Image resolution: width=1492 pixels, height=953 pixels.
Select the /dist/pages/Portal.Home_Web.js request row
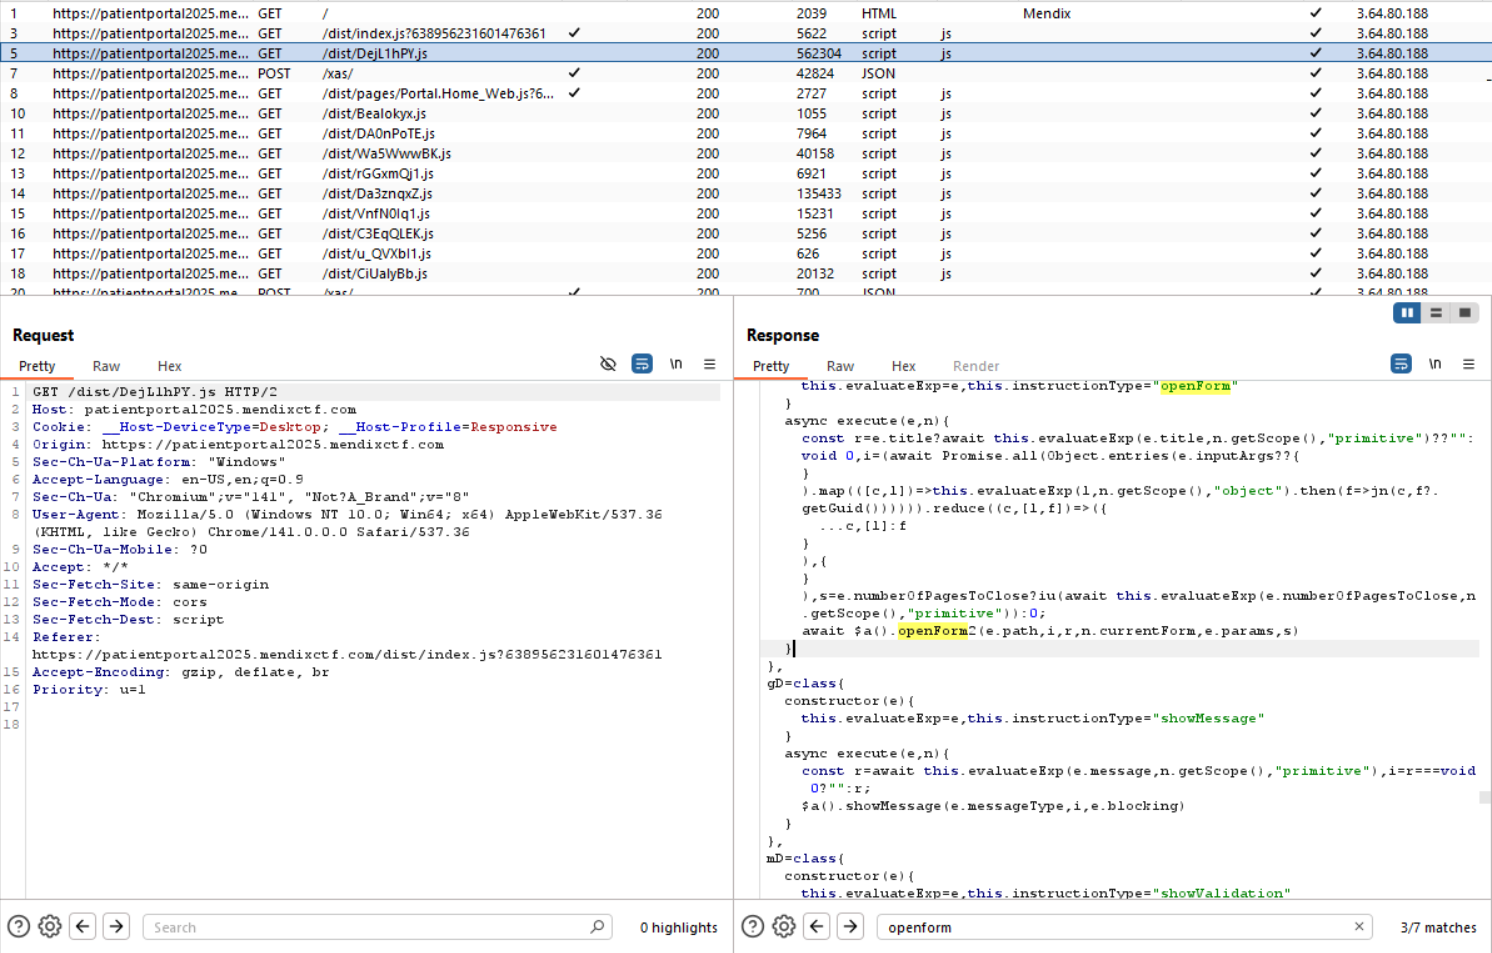746,93
